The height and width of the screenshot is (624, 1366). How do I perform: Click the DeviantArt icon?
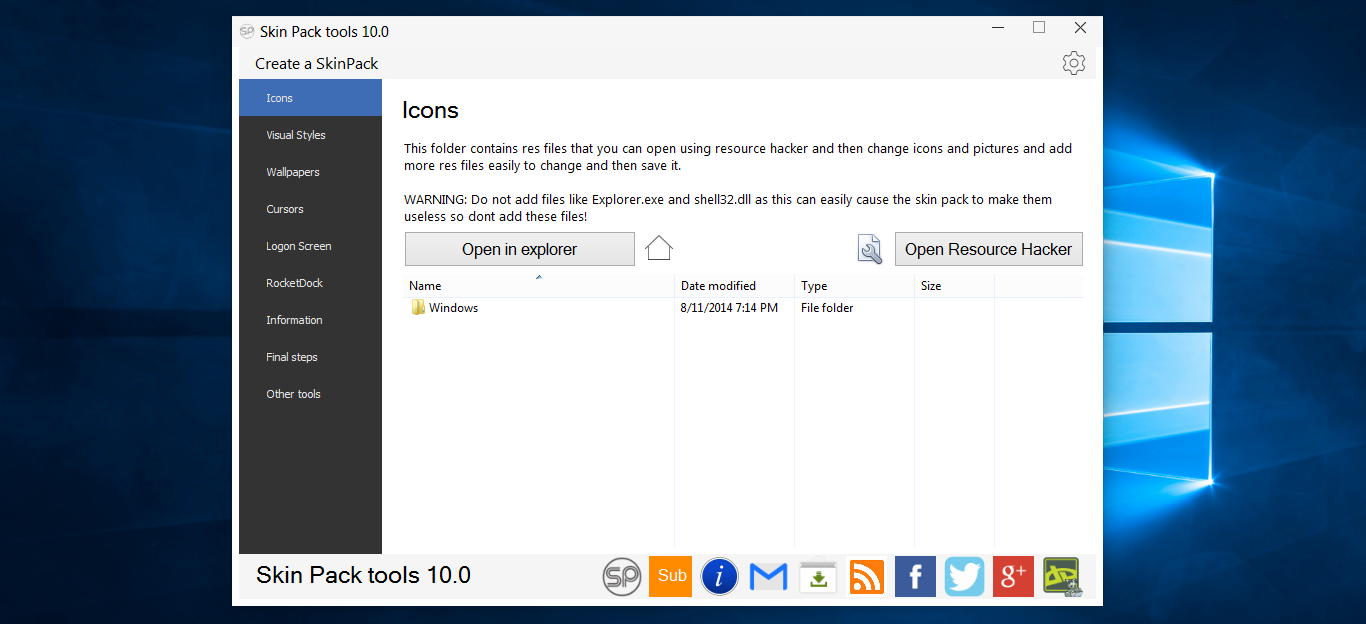(1062, 577)
